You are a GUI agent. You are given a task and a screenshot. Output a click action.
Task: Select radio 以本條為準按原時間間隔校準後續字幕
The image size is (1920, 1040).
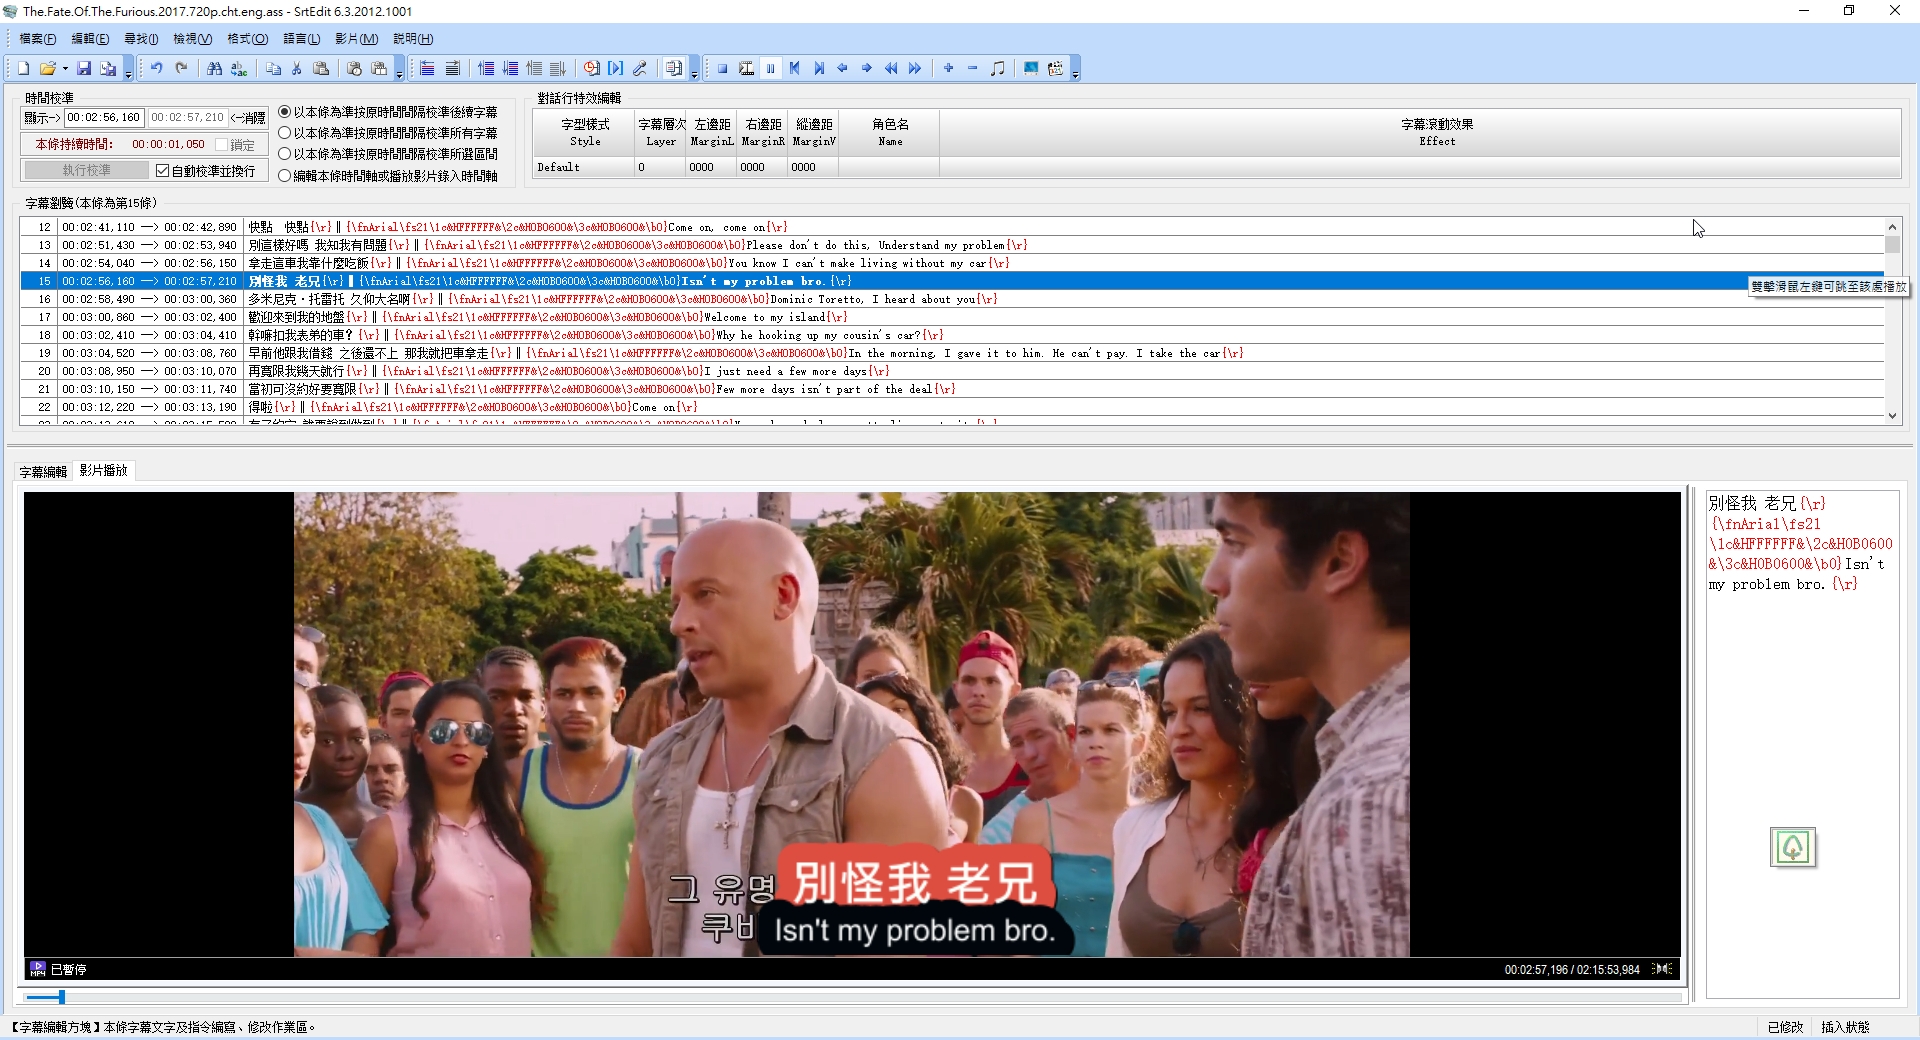284,112
